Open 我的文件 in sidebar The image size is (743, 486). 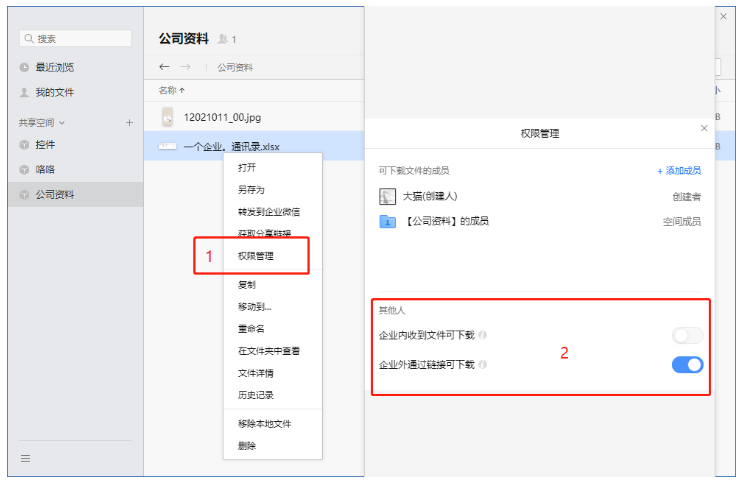(x=54, y=92)
